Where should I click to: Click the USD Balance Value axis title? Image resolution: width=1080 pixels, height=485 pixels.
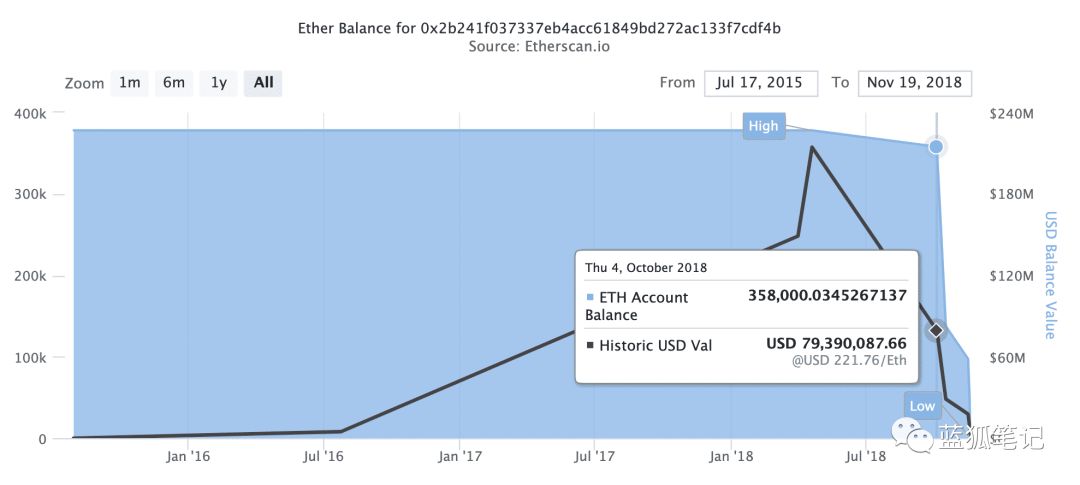(x=1050, y=275)
